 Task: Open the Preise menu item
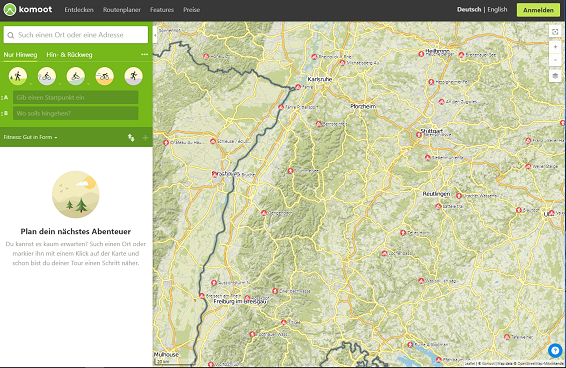[x=191, y=10]
